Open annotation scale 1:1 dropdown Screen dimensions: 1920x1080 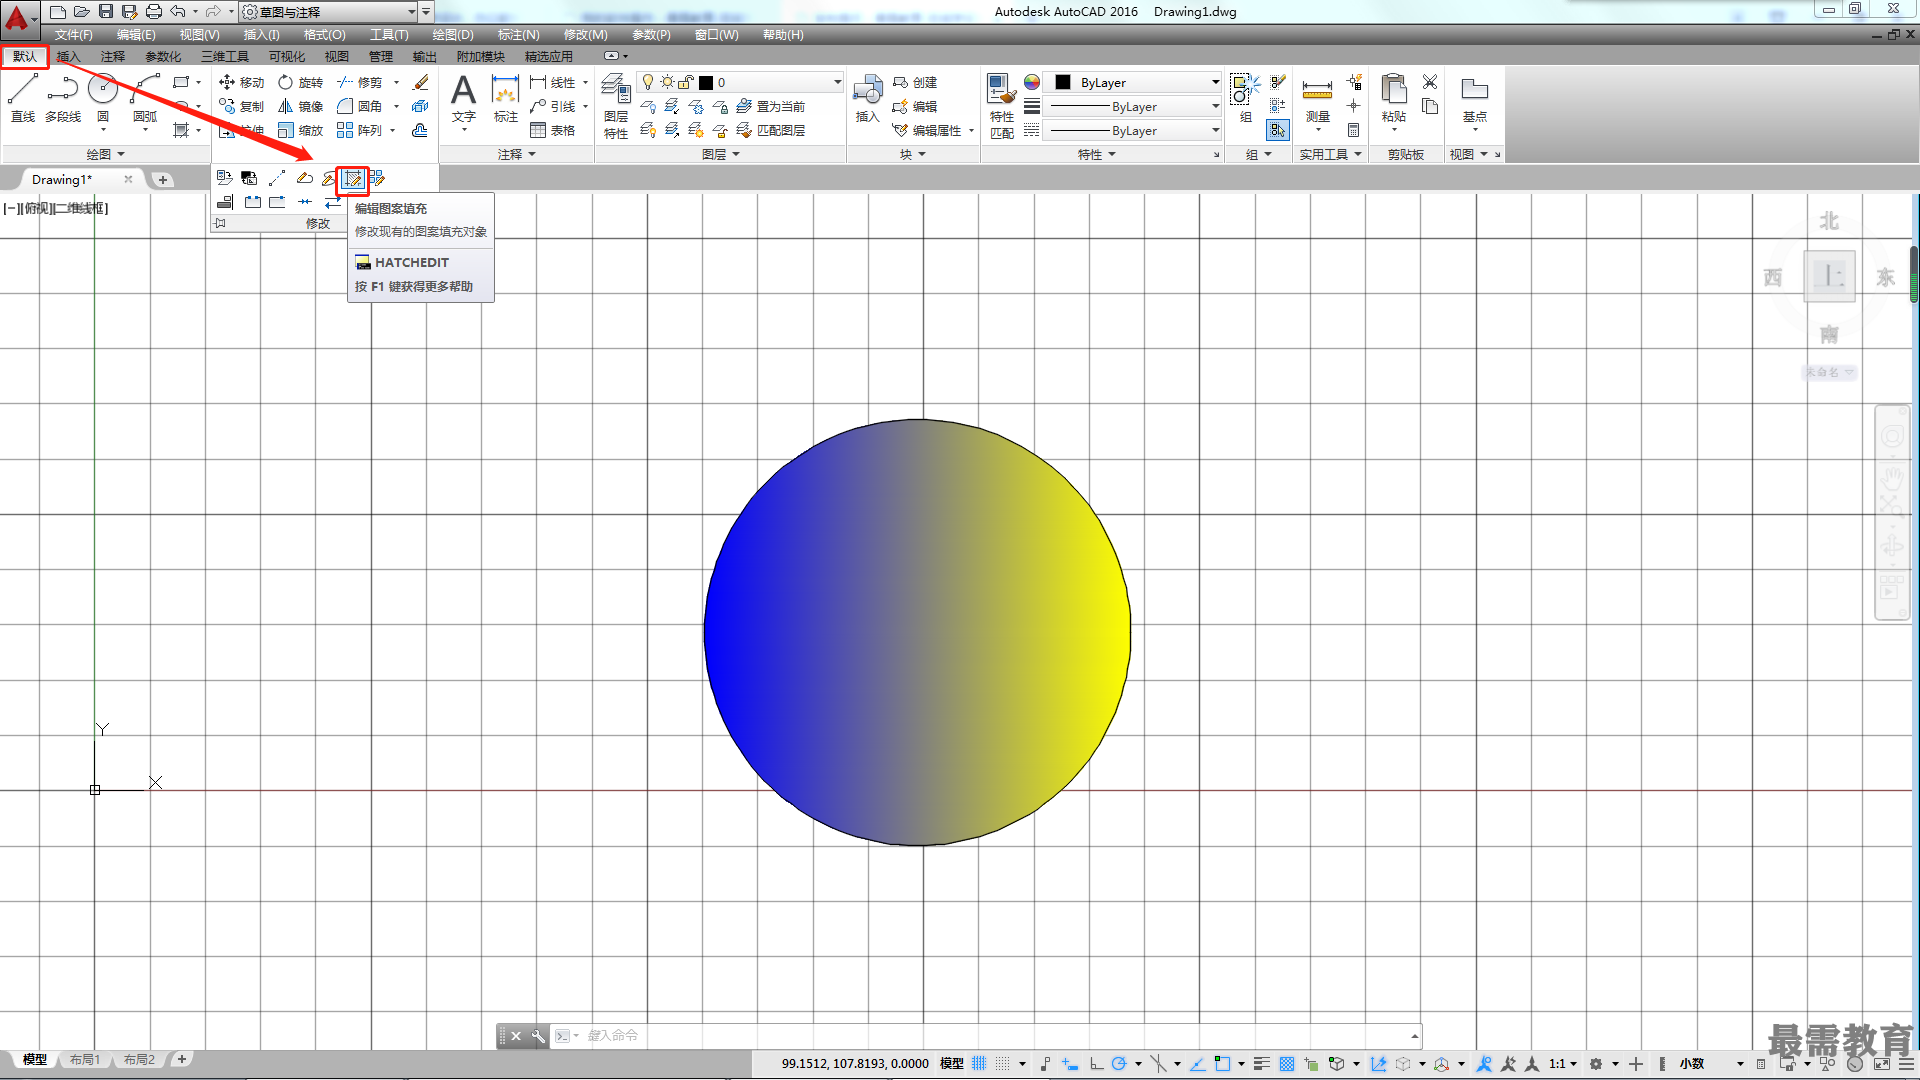click(x=1563, y=1063)
